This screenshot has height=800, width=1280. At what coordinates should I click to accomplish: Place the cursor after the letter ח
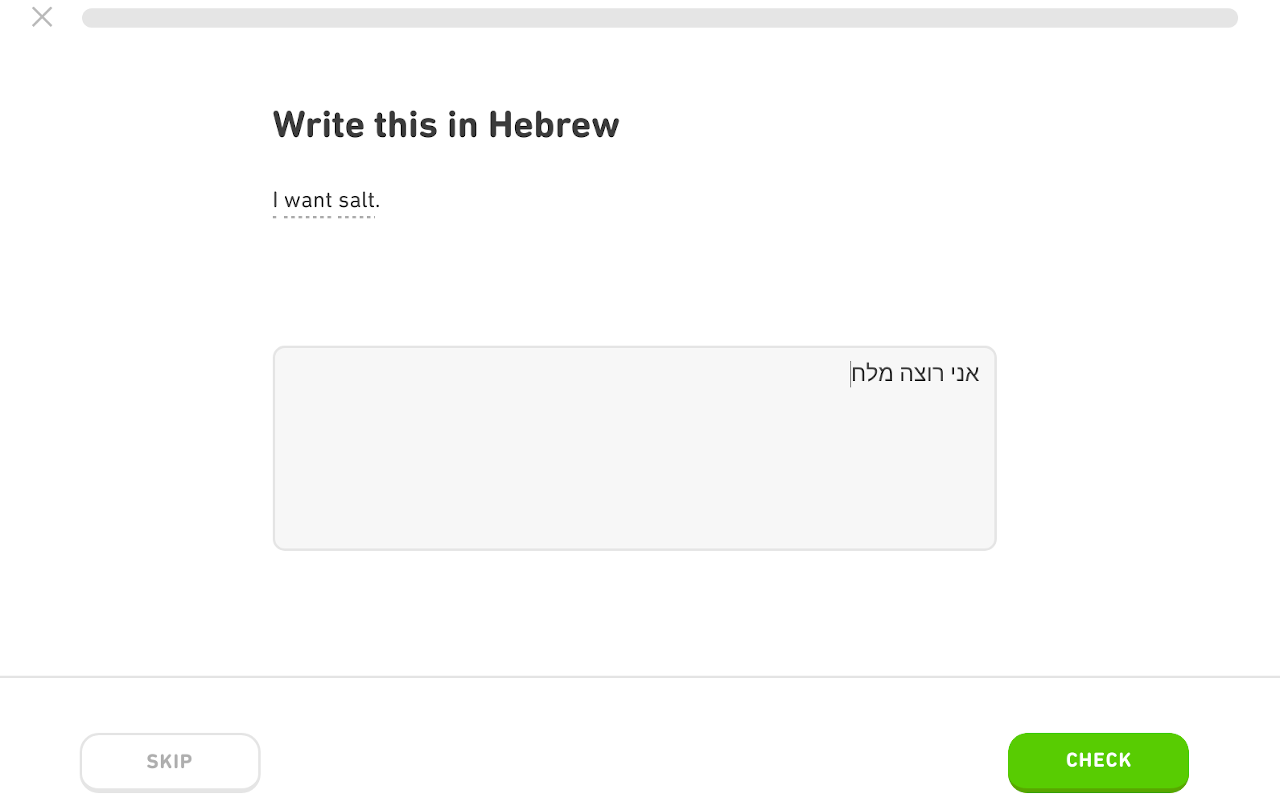(x=851, y=374)
